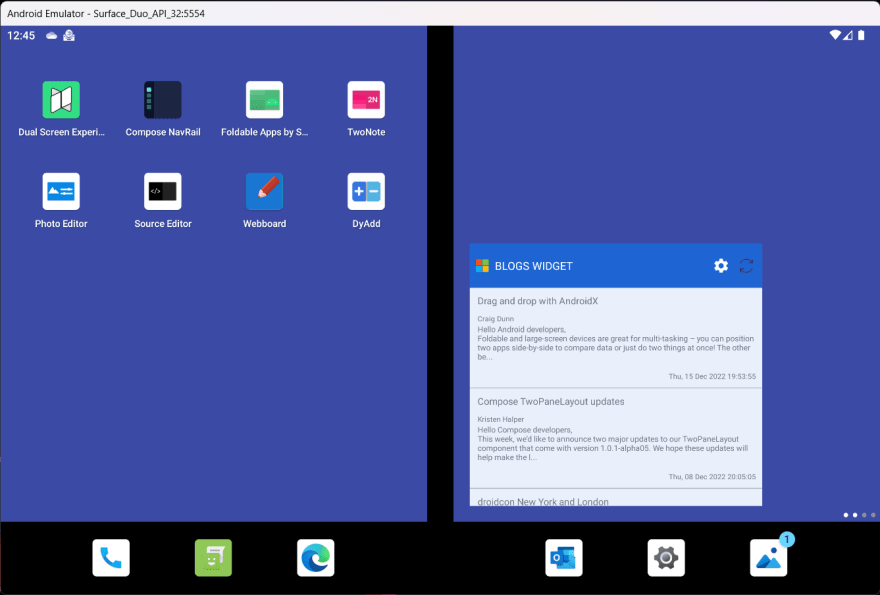Screen dimensions: 880x595
Task: Open Outlook from the dock
Action: pyautogui.click(x=563, y=558)
